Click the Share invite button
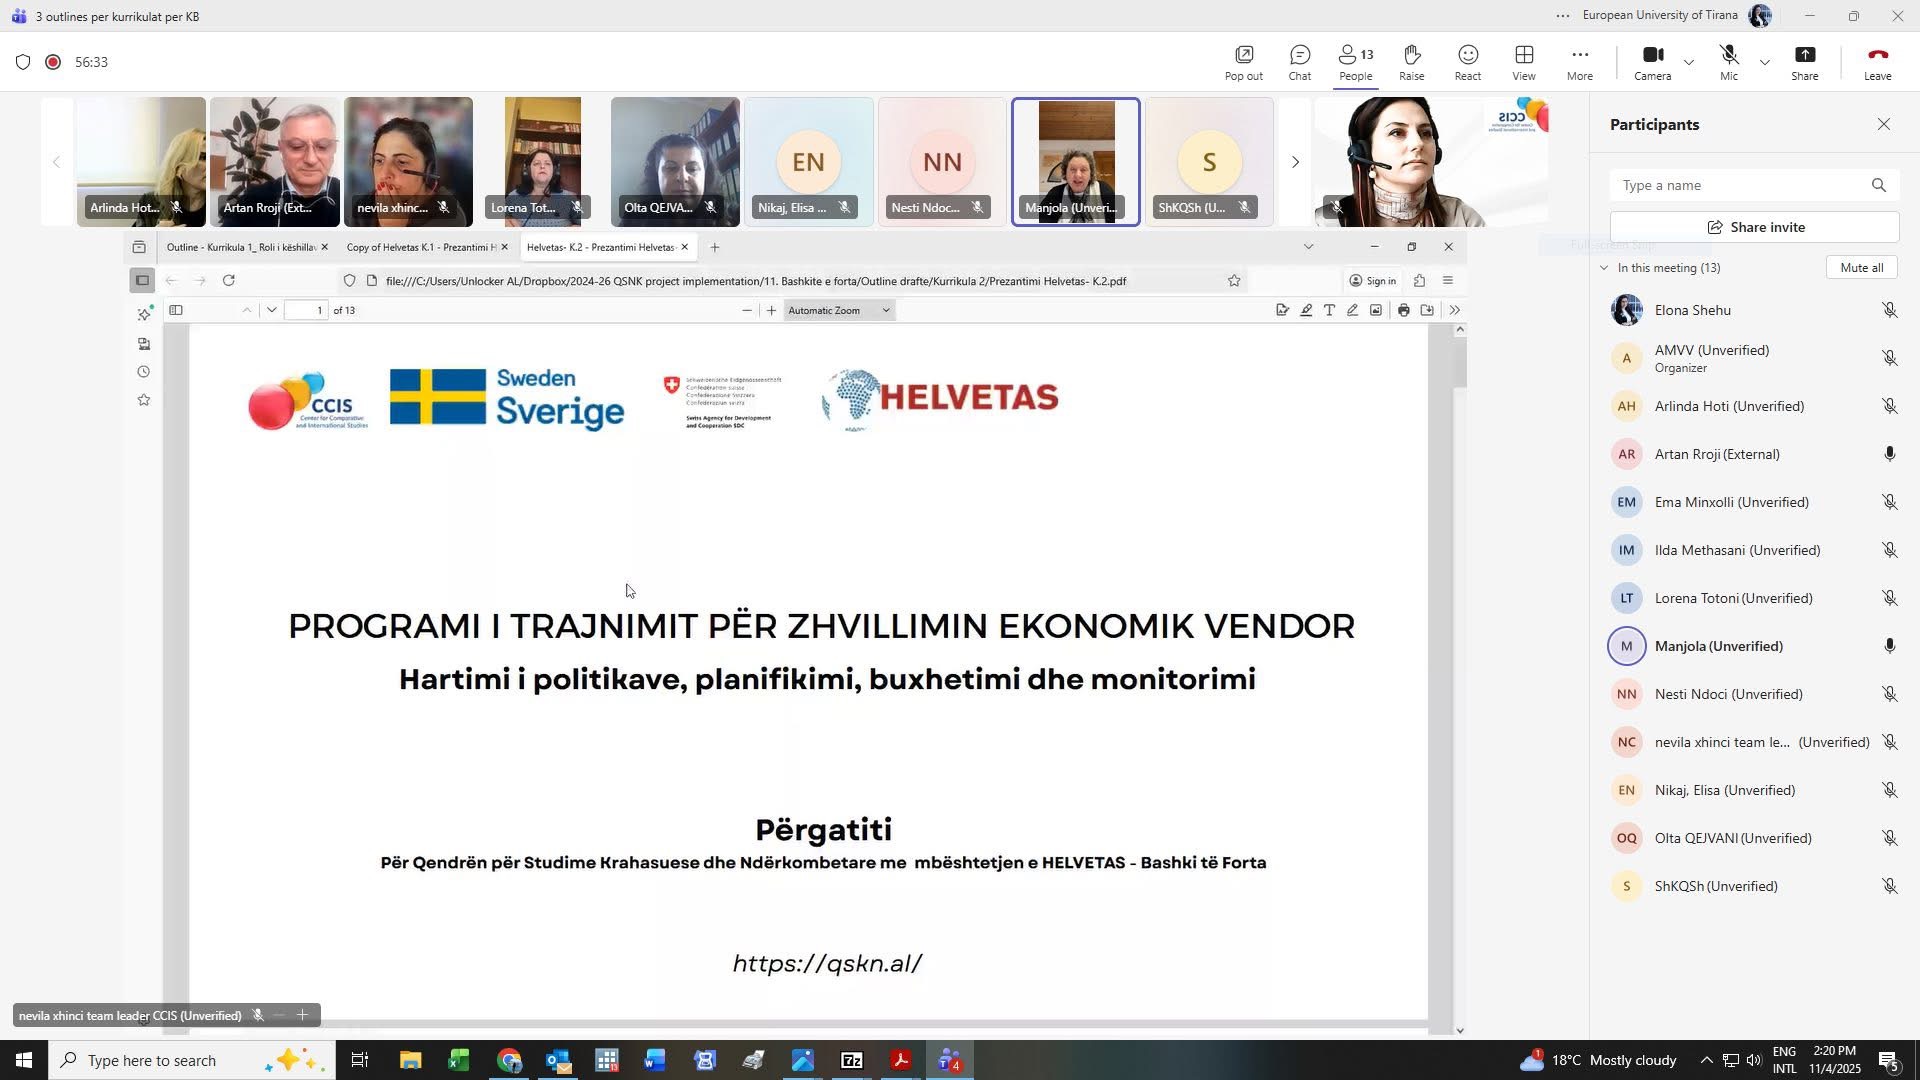The image size is (1920, 1080). click(x=1754, y=227)
